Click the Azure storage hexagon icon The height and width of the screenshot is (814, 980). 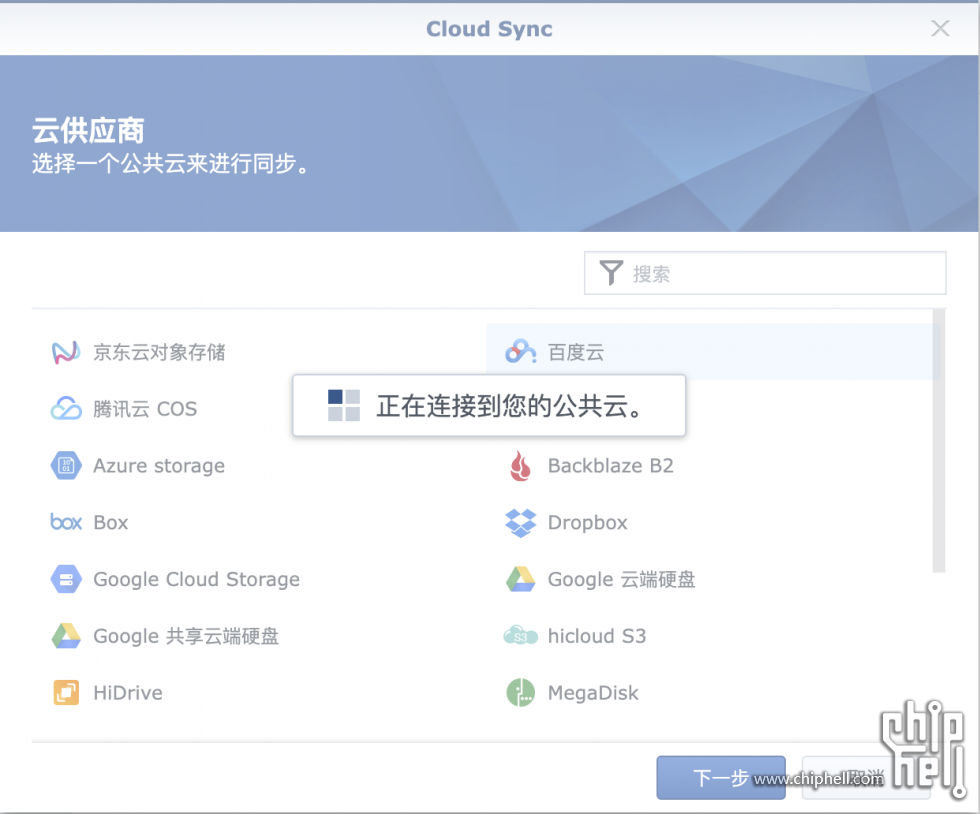coord(66,466)
